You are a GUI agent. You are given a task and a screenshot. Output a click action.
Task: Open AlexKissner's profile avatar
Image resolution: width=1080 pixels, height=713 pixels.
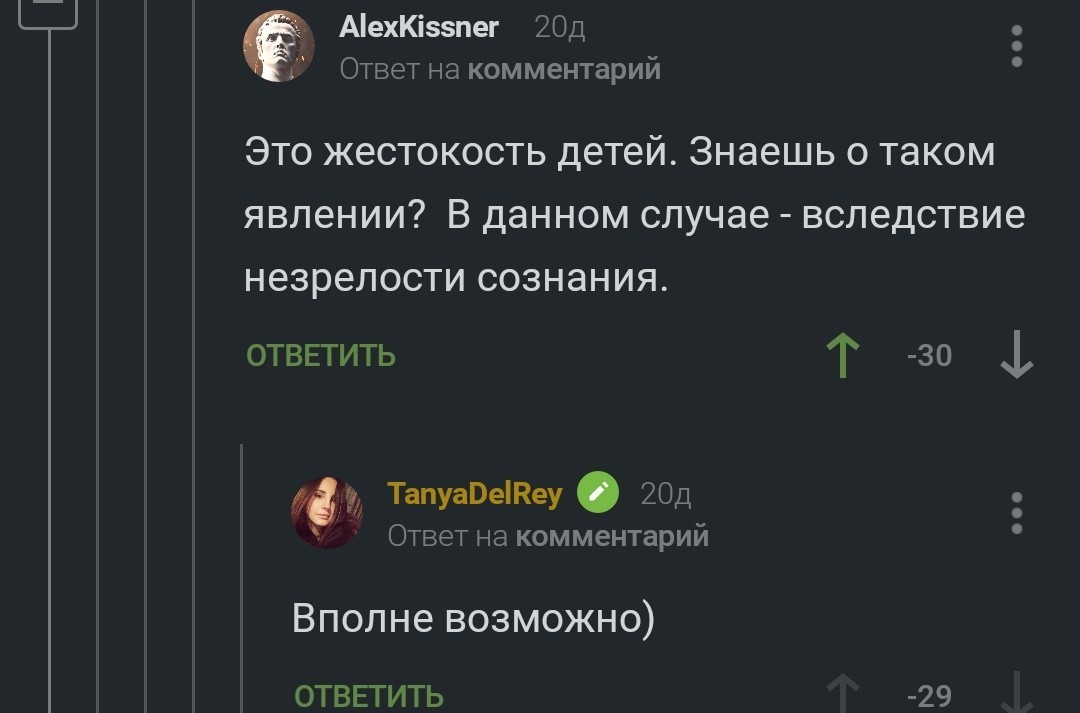pos(279,46)
